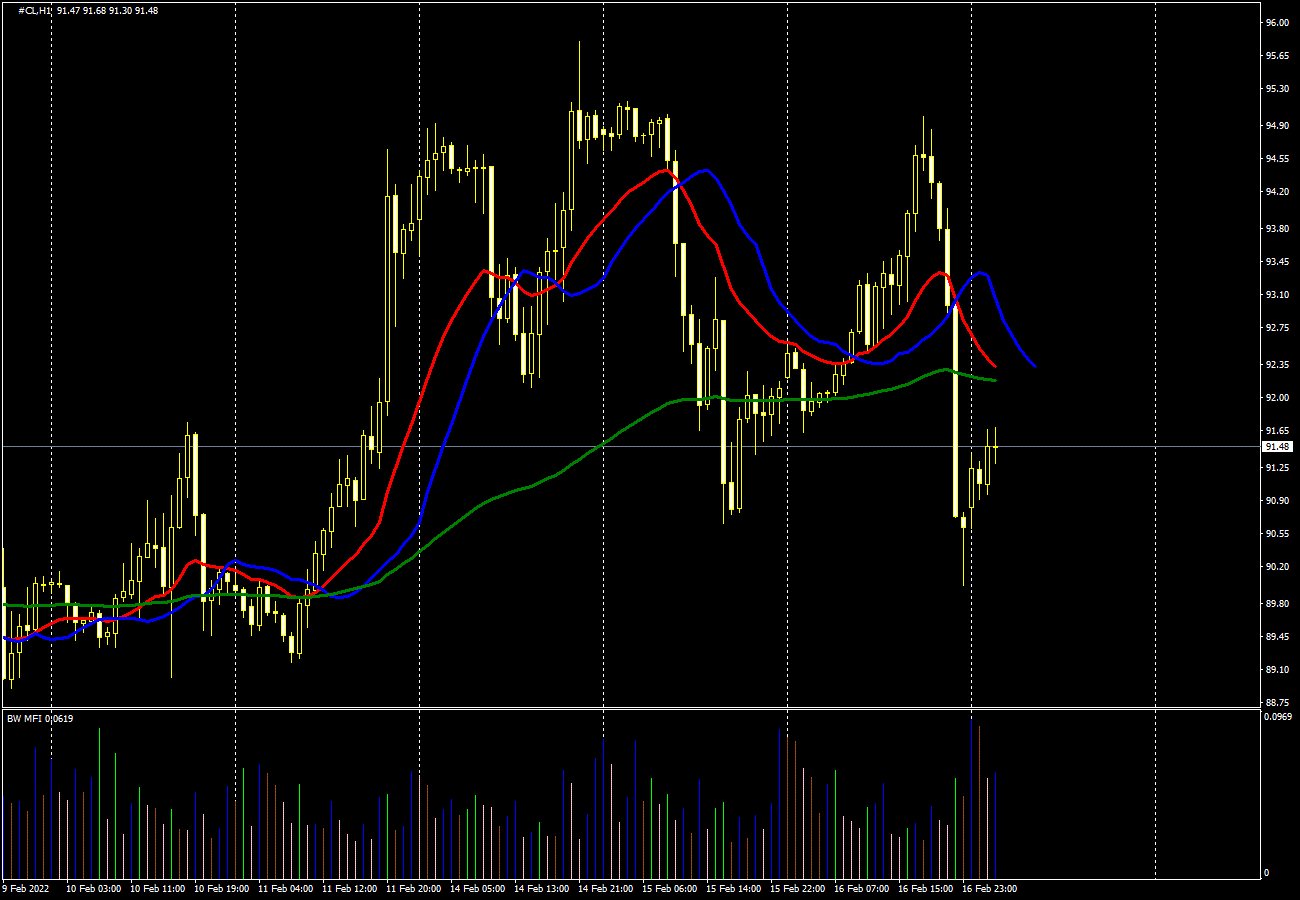Click the 93.10 price scale label
This screenshot has height=900, width=1300.
tap(1277, 295)
